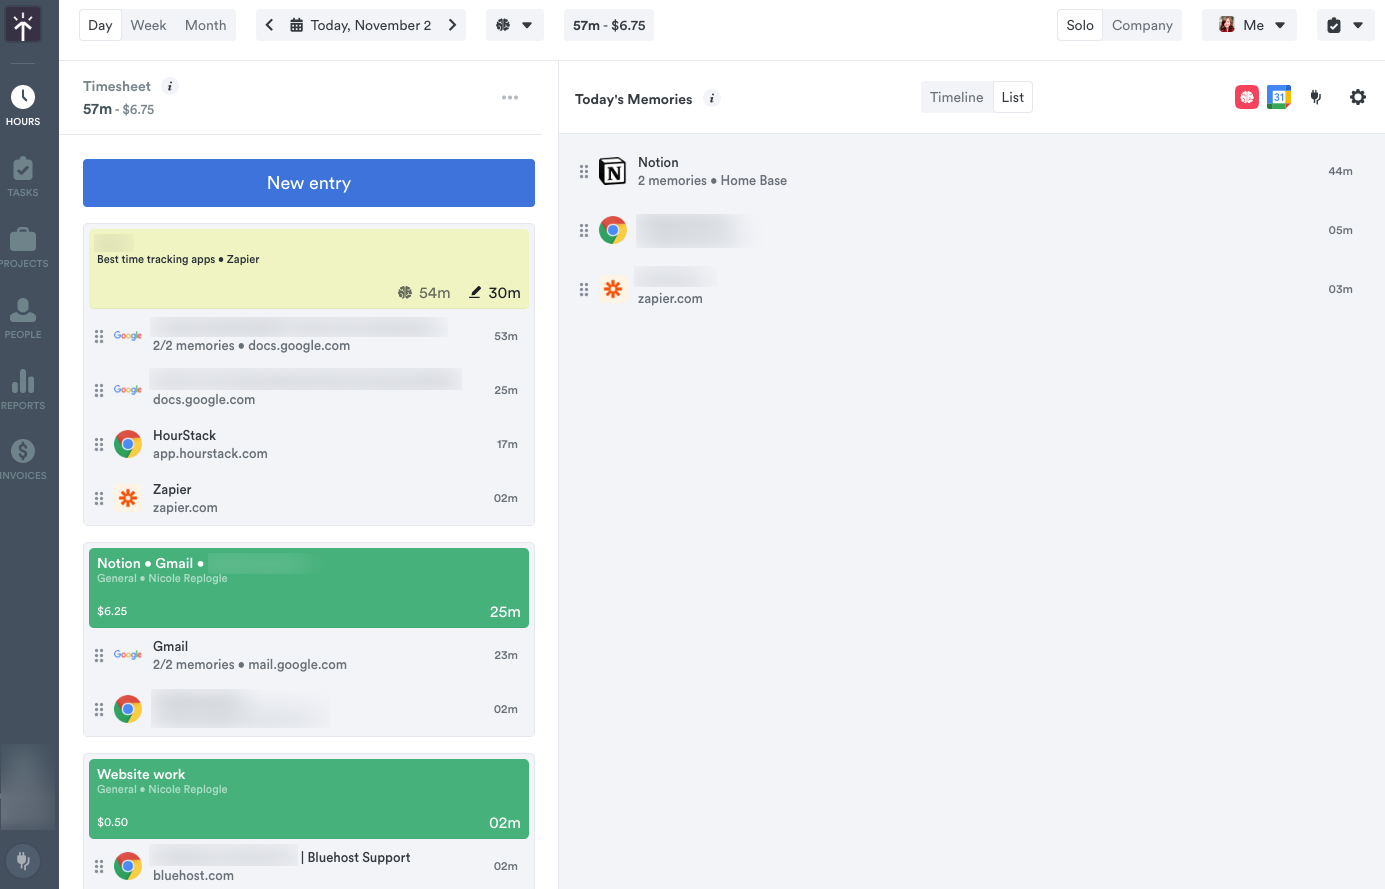Switch Memories to Timeline view
This screenshot has height=889, width=1385.
point(957,97)
